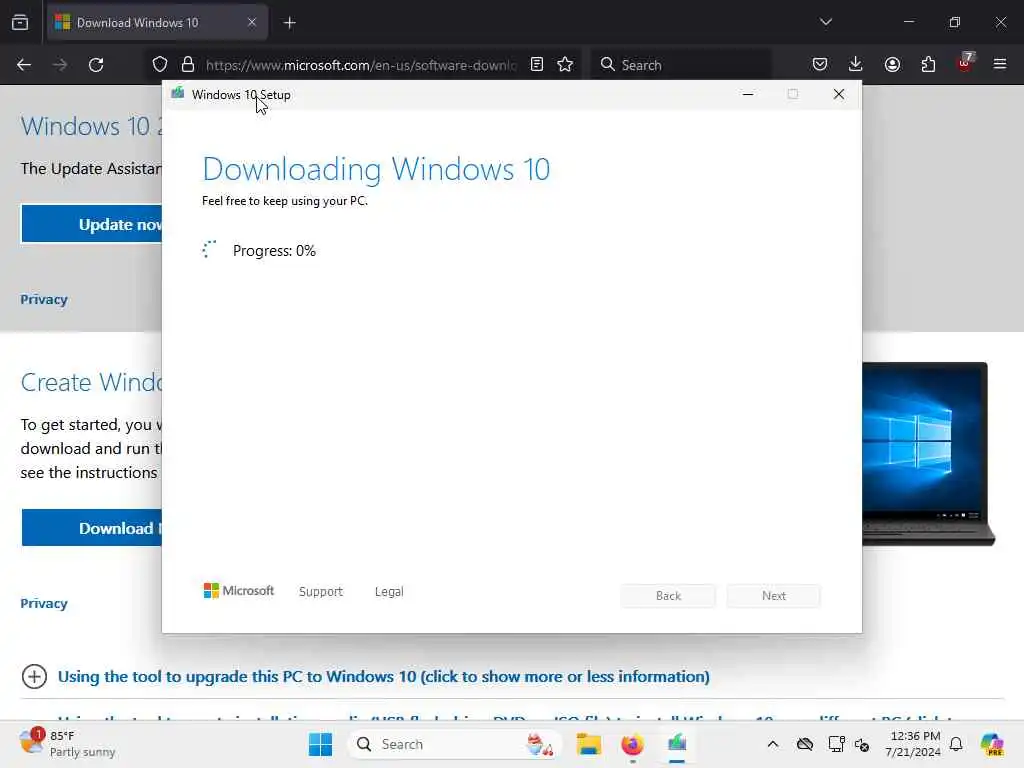1024x768 pixels.
Task: Open the Firefox account icon
Action: 892,64
